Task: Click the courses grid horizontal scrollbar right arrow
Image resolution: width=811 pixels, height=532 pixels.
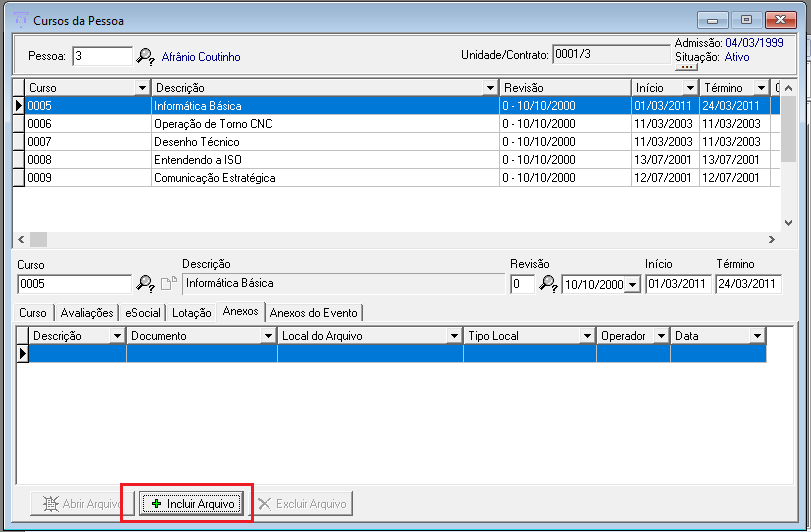Action: tap(771, 239)
